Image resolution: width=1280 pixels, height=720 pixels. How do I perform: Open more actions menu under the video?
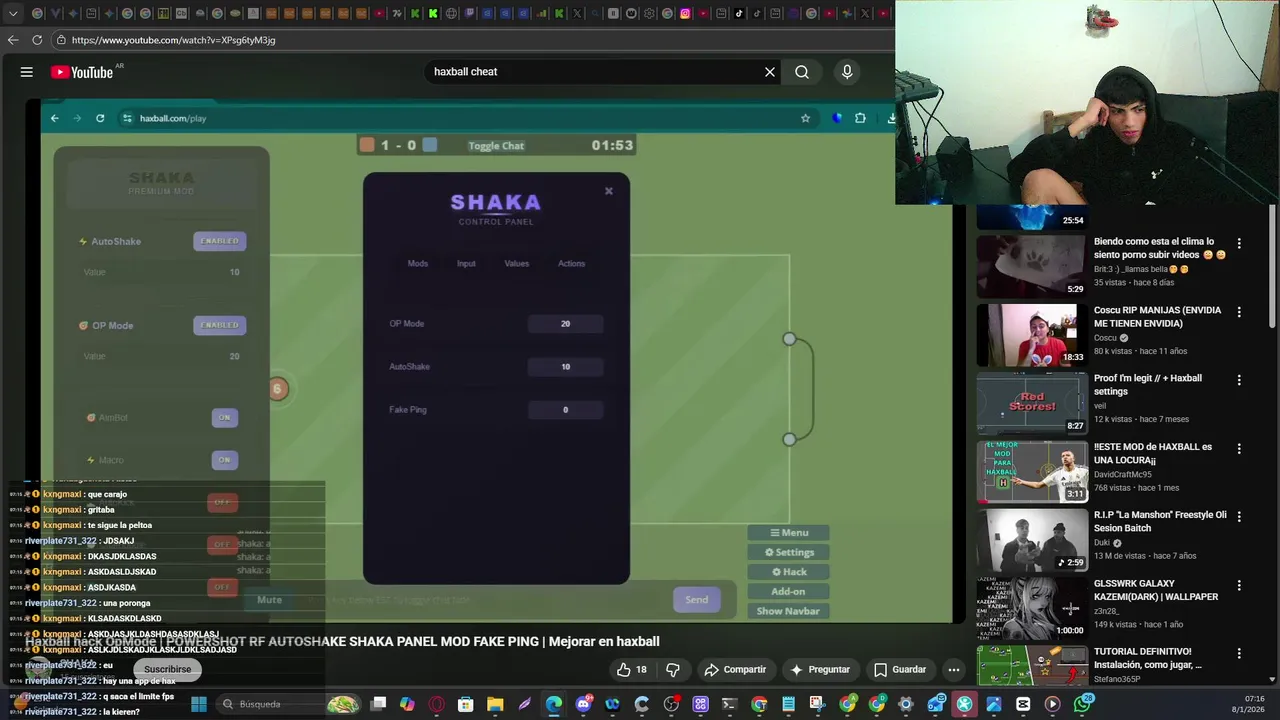click(954, 669)
